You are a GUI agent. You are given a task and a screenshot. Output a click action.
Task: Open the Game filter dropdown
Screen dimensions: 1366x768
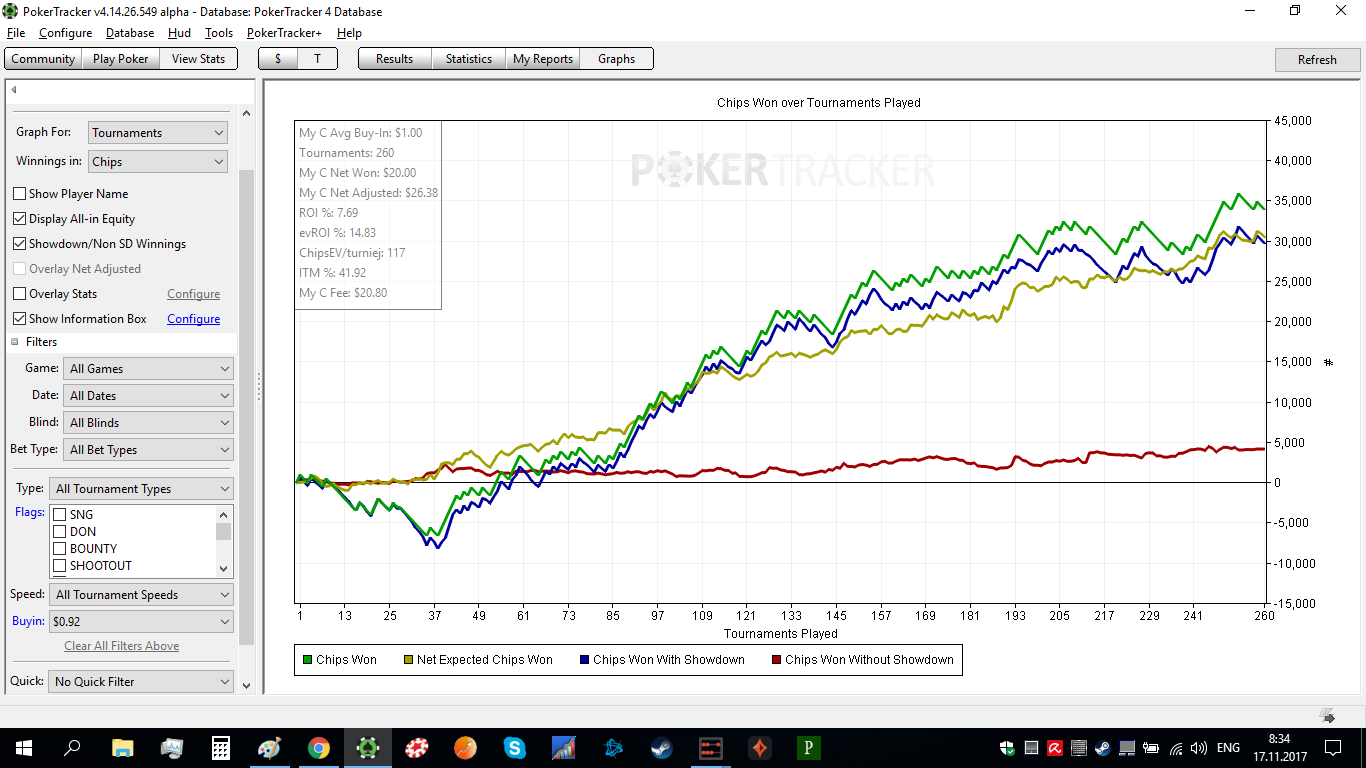pos(148,369)
